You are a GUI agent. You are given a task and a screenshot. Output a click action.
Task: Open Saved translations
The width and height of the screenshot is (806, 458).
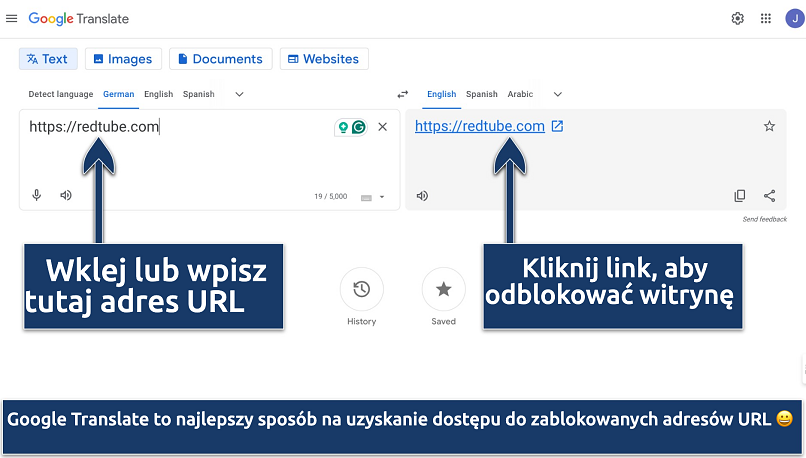click(x=444, y=289)
